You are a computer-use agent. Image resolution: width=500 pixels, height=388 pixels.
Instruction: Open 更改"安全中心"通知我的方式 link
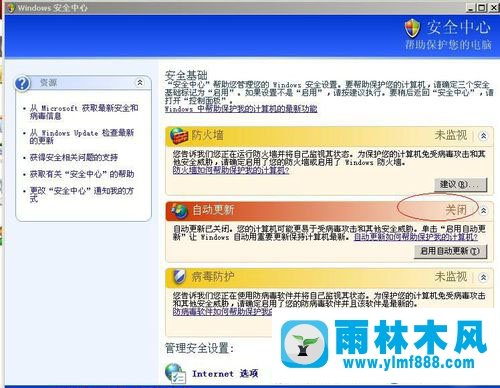pos(82,195)
